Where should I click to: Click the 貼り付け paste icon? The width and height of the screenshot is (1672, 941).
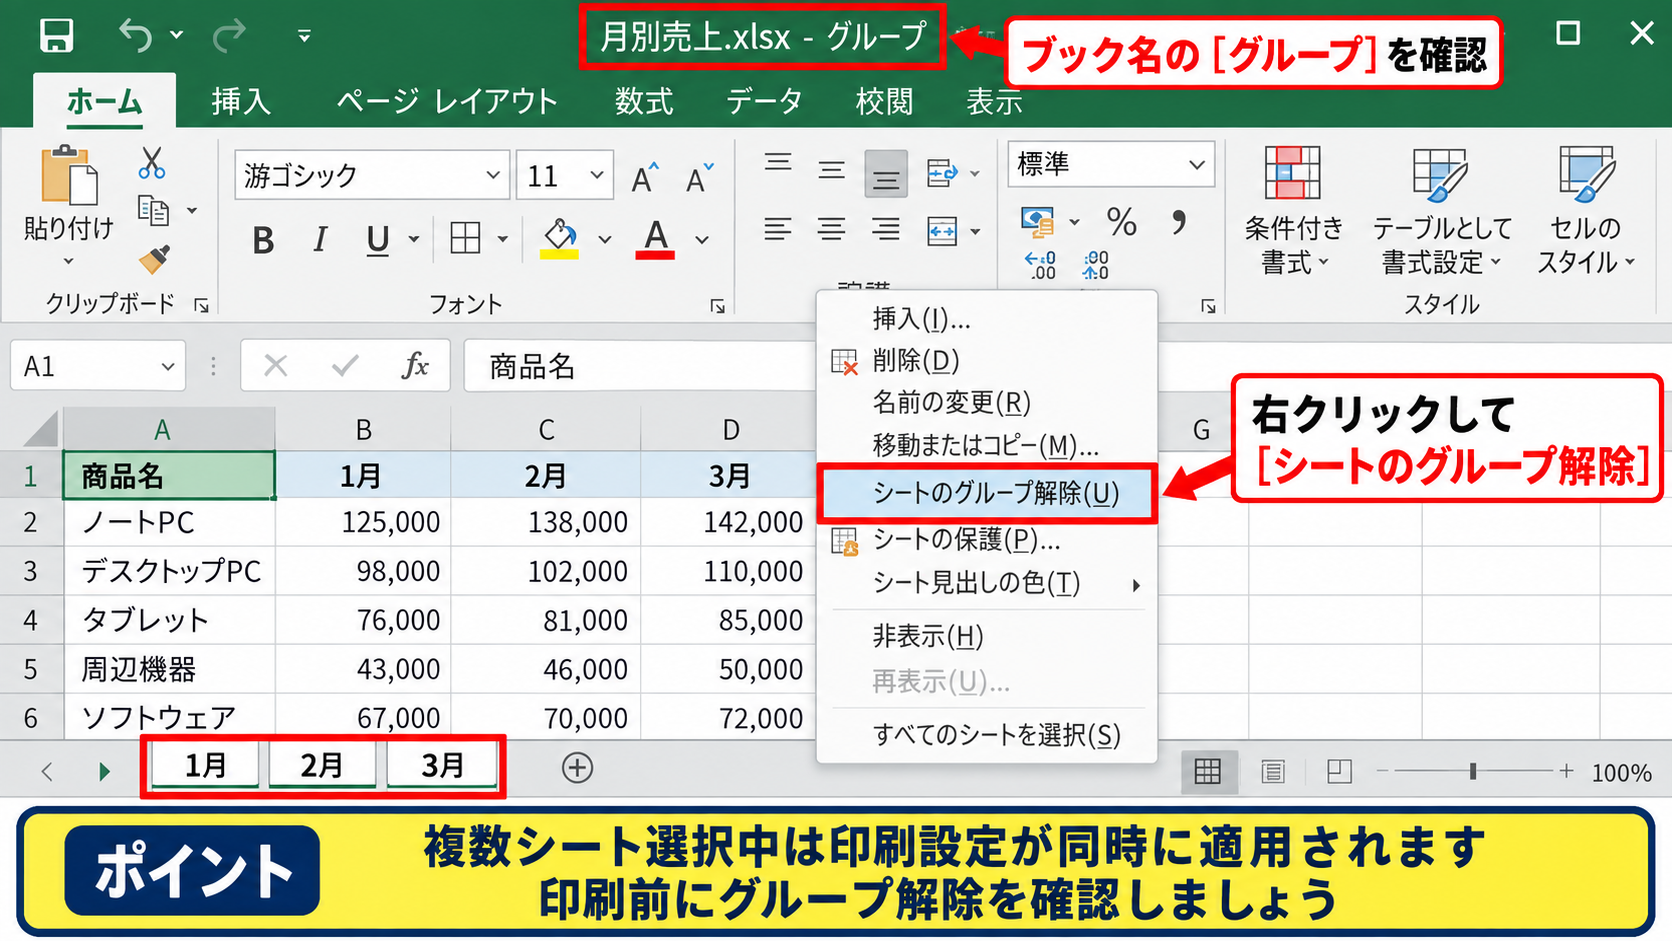coord(69,176)
